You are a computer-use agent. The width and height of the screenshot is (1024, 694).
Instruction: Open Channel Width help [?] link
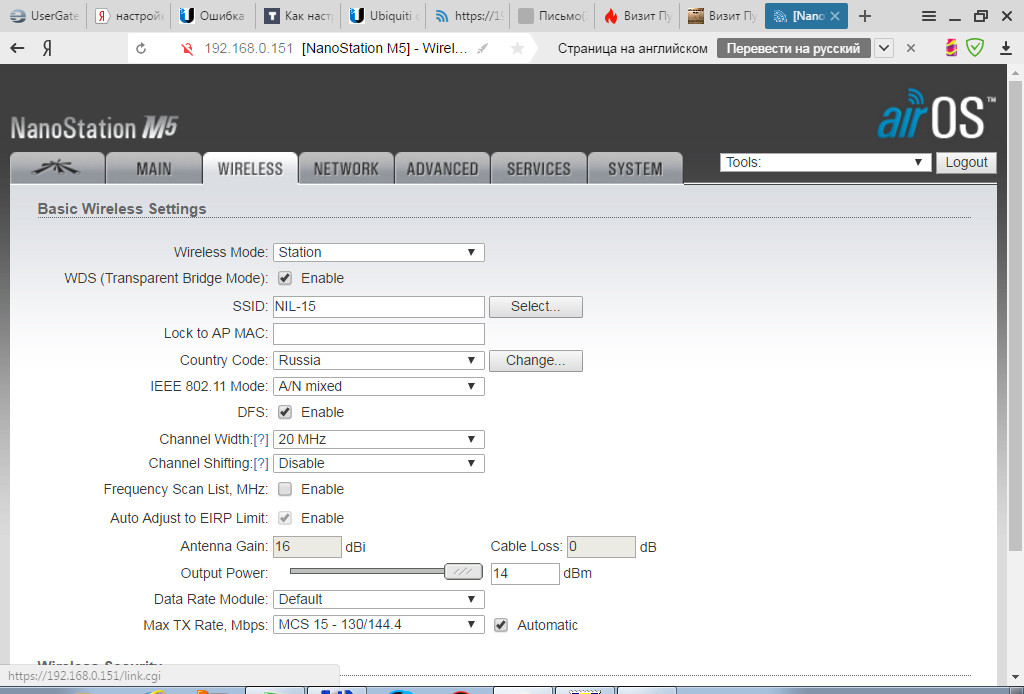coord(261,439)
